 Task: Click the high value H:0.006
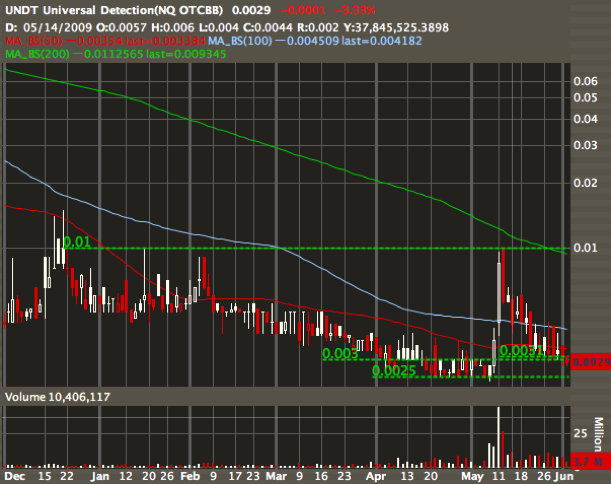[x=173, y=27]
